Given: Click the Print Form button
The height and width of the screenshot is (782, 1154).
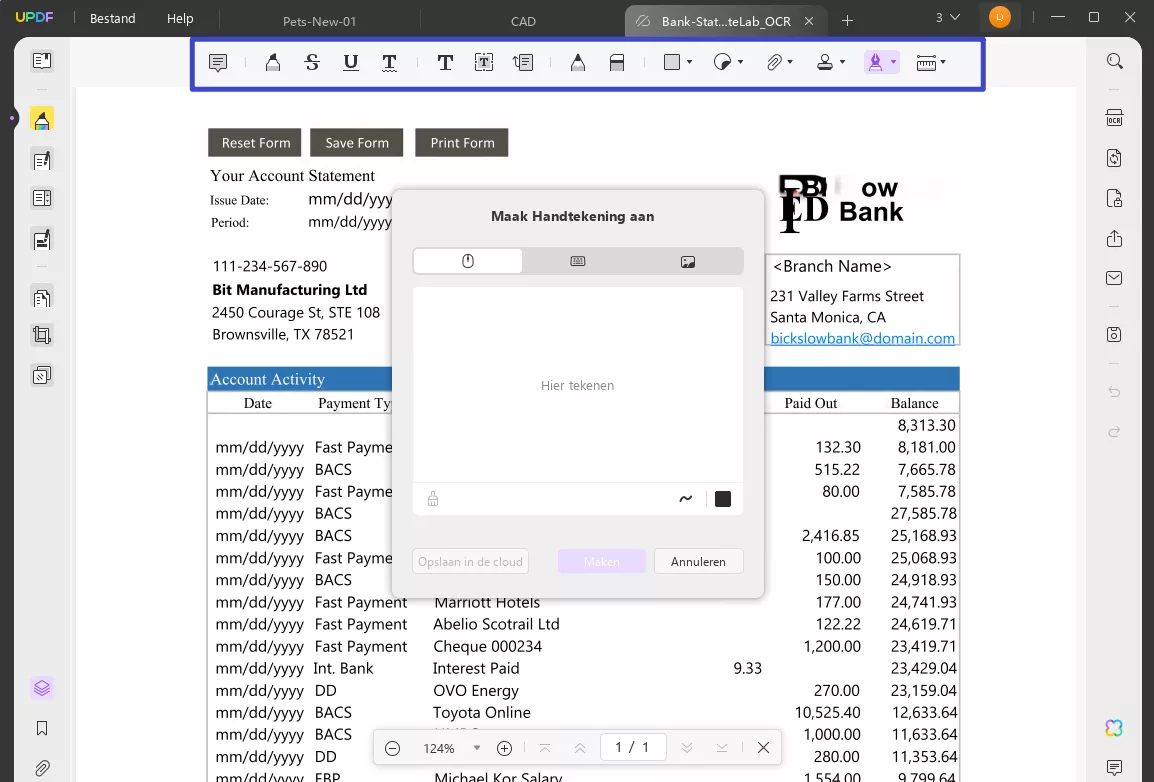Looking at the screenshot, I should click(462, 143).
